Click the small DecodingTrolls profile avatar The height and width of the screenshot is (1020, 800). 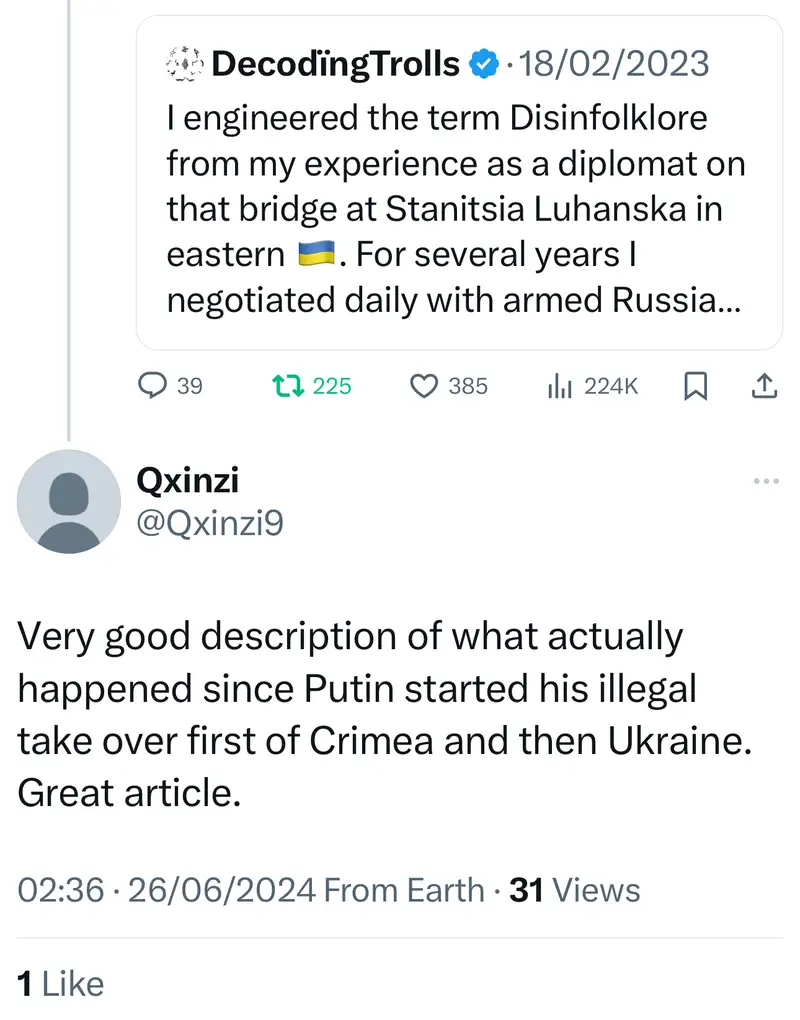183,64
